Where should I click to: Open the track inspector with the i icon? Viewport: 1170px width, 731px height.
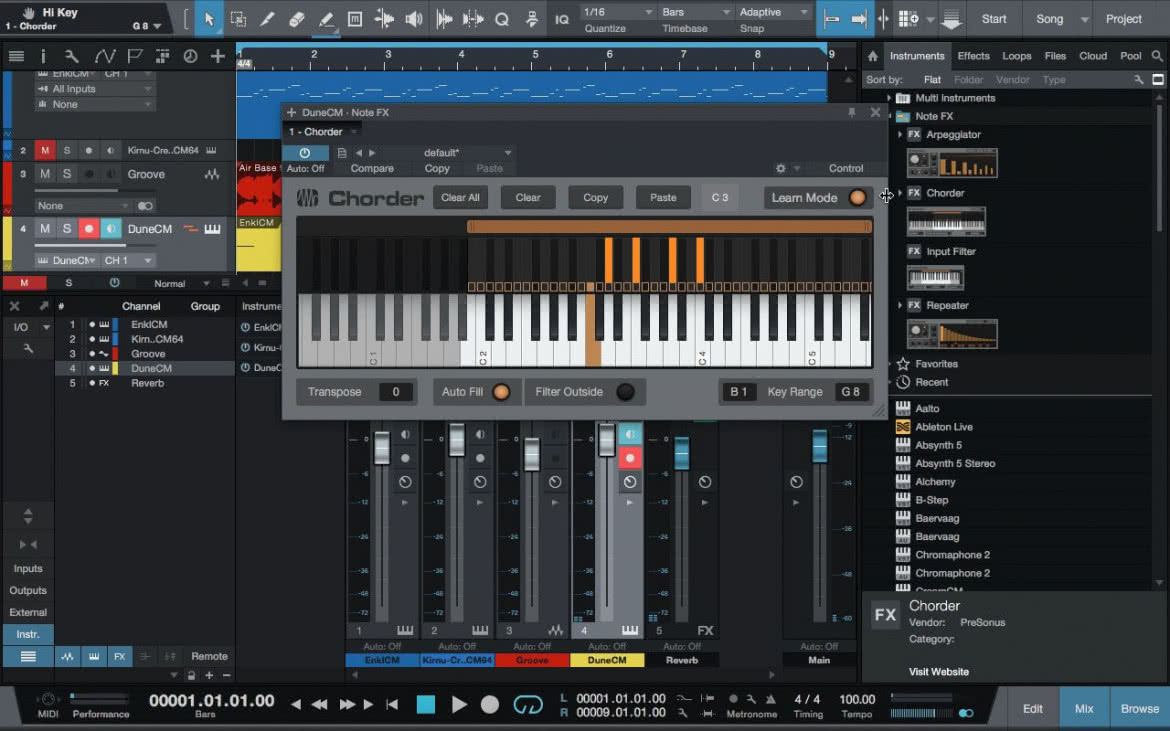pos(43,56)
